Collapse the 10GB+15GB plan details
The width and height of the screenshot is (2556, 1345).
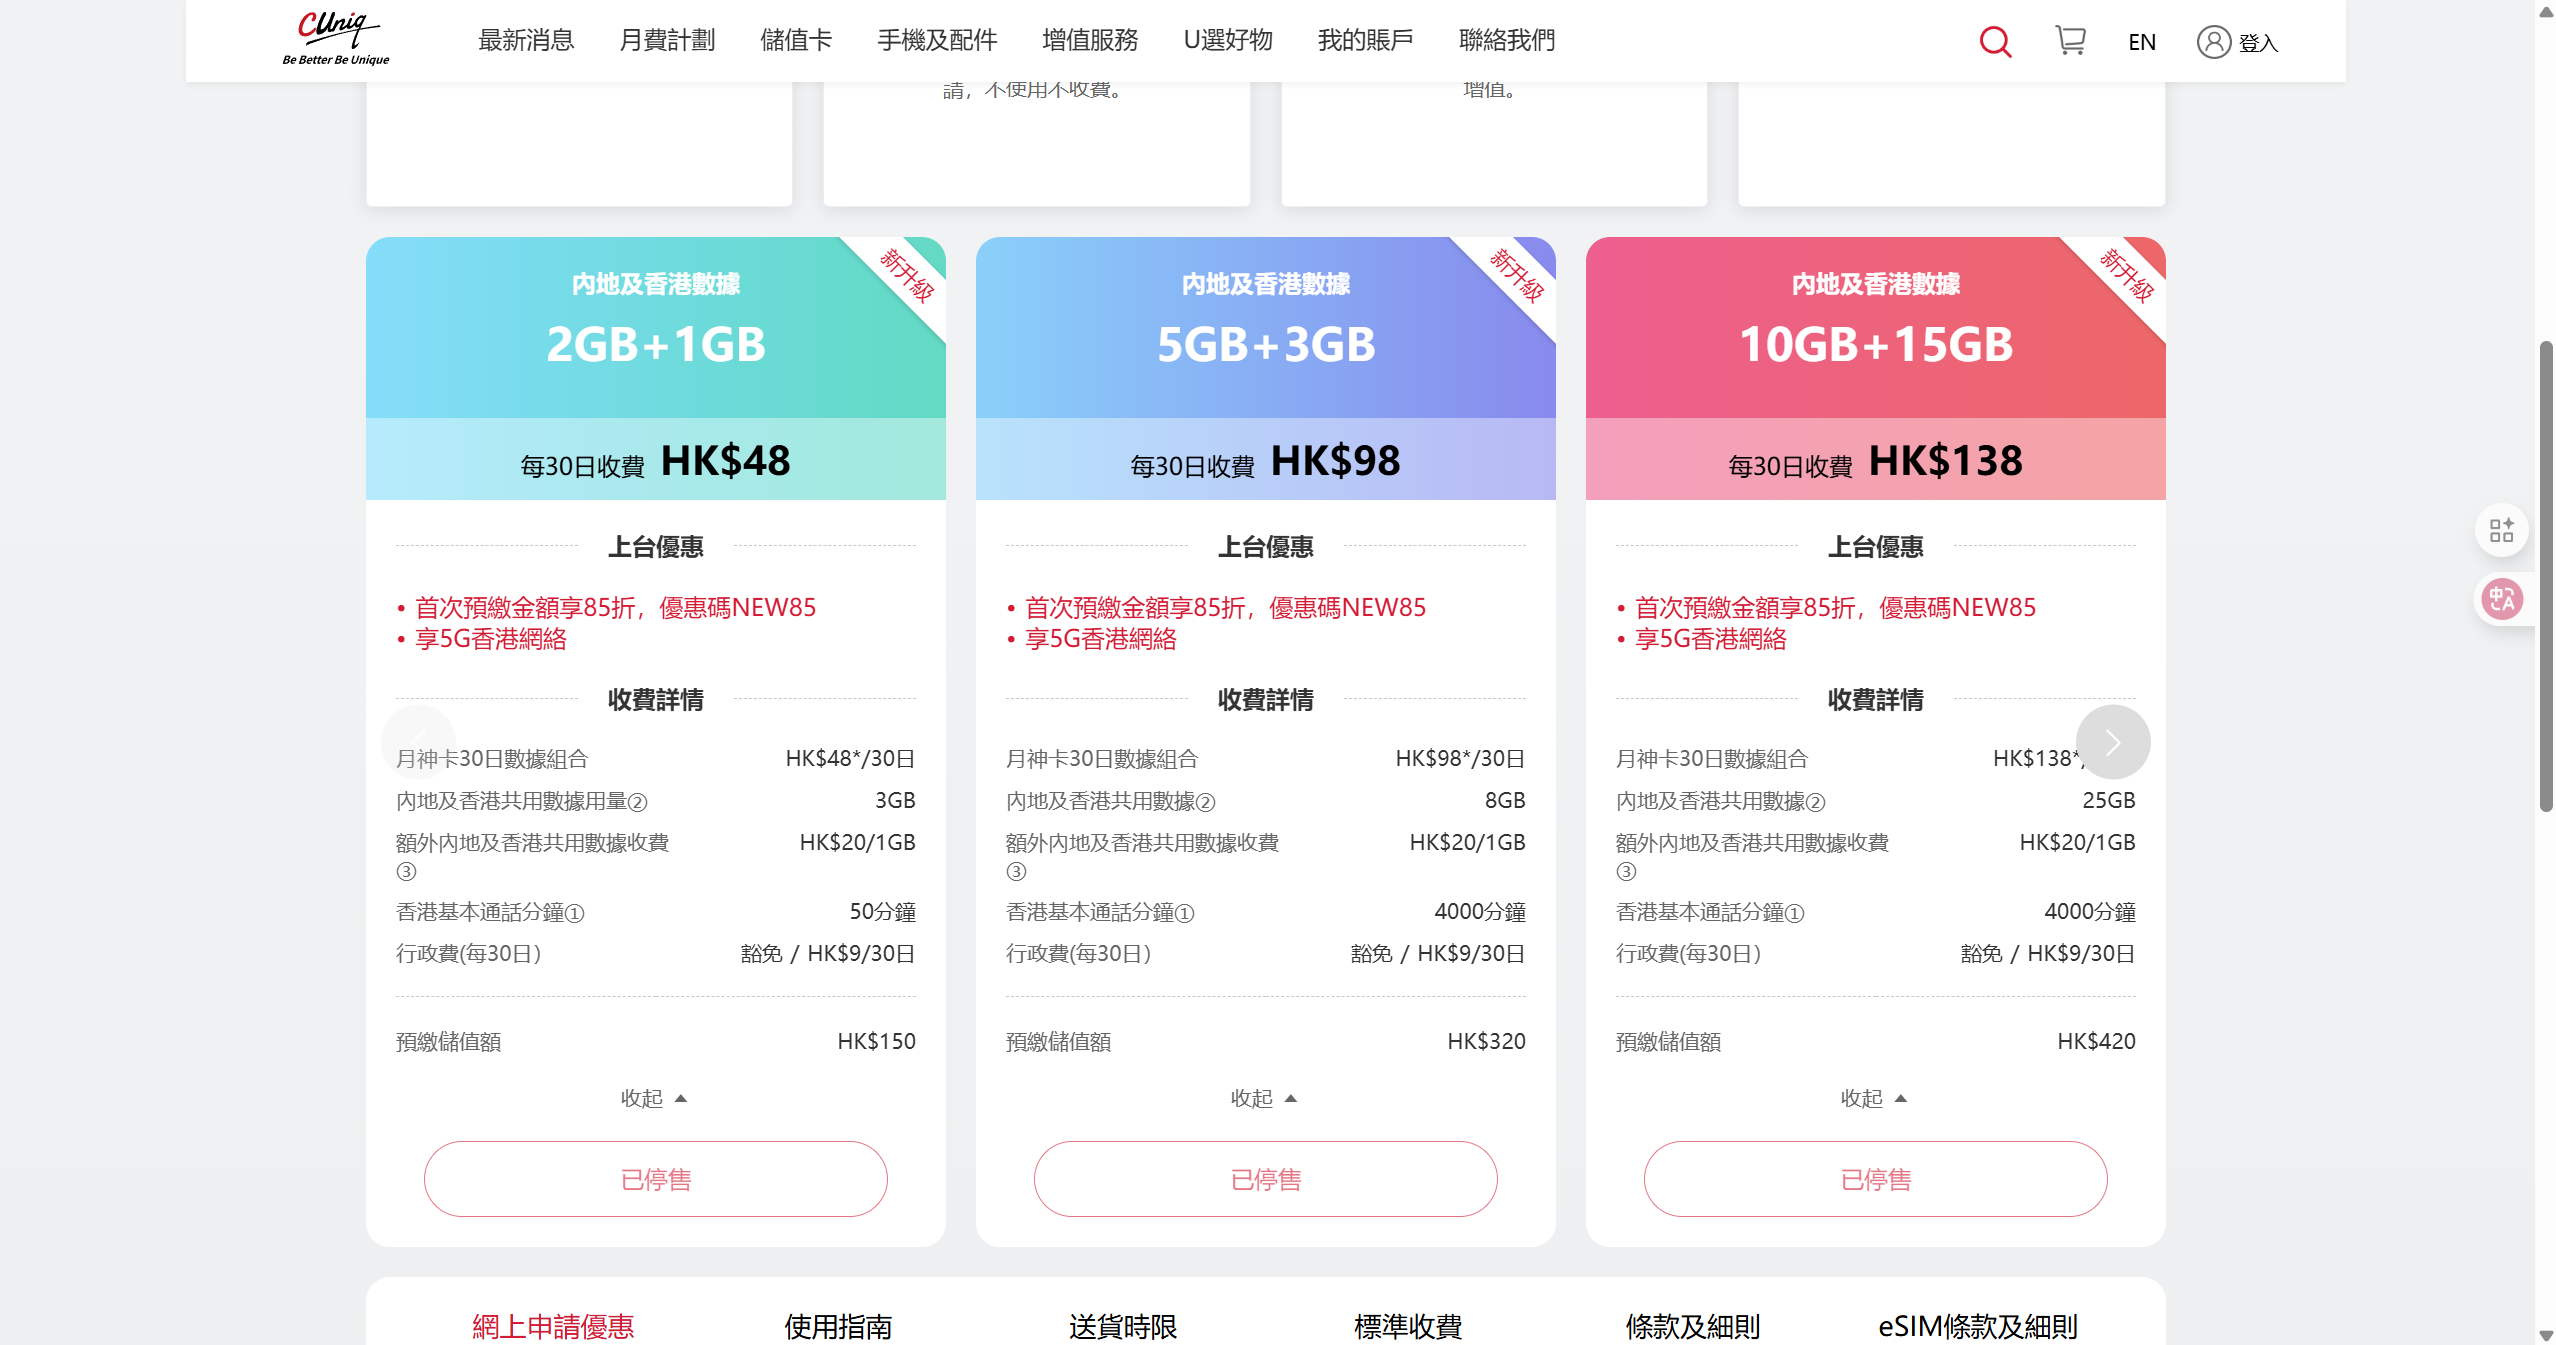(x=1875, y=1097)
